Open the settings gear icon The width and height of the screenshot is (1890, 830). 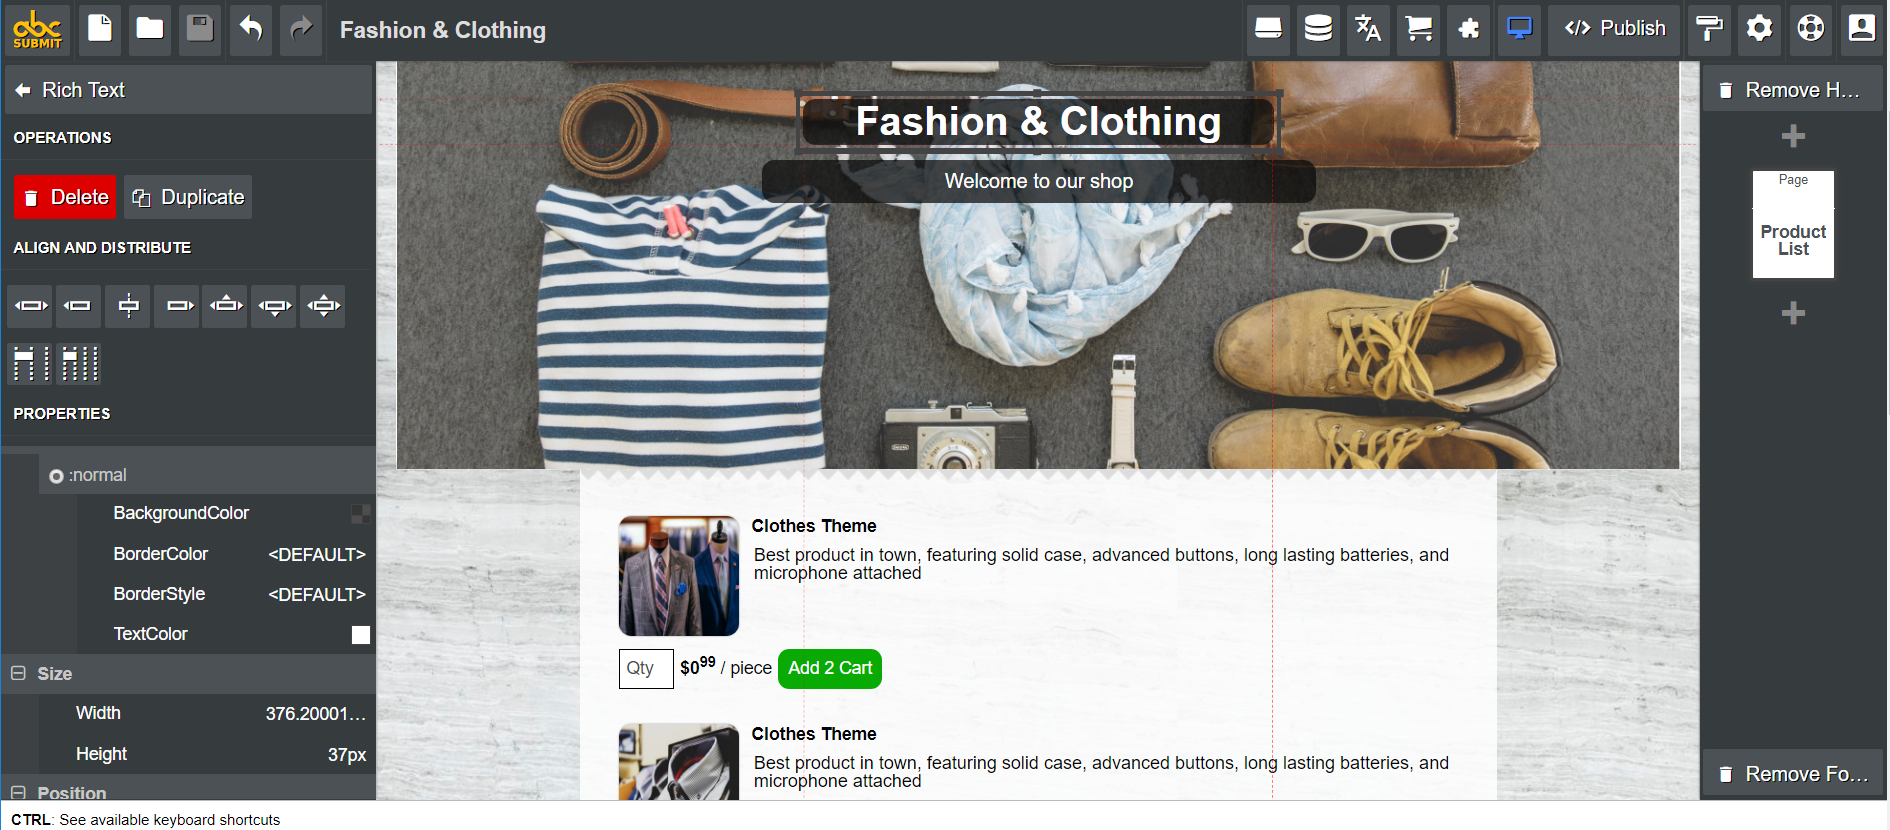point(1759,28)
